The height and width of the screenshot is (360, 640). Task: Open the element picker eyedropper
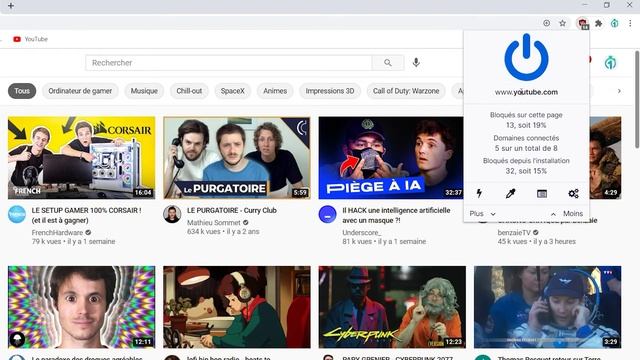coord(511,193)
